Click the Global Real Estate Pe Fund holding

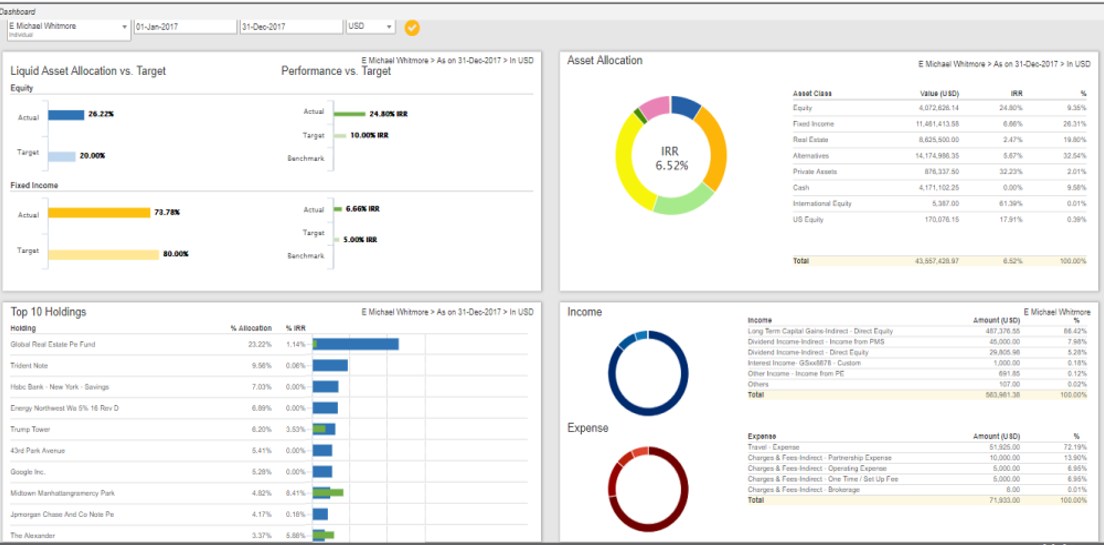(x=53, y=344)
